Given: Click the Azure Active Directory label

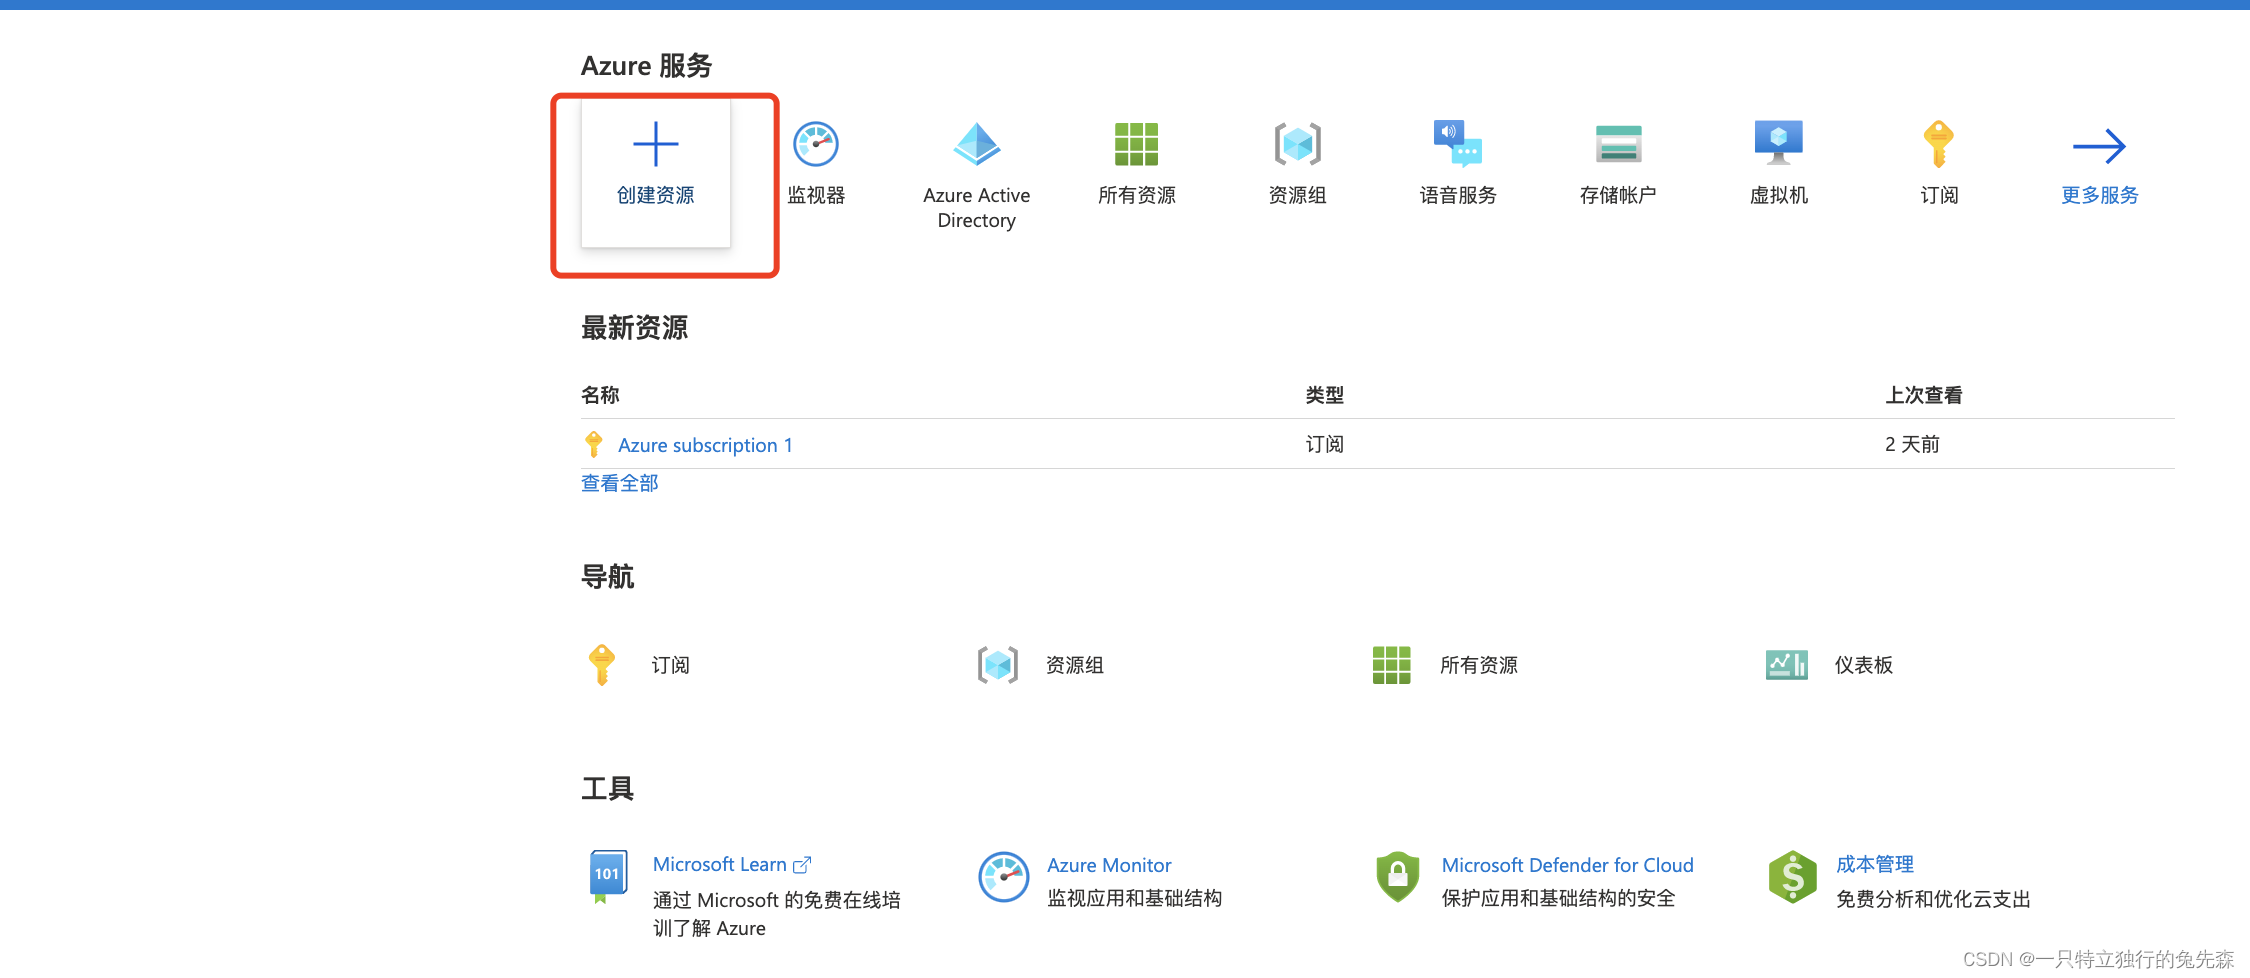Looking at the screenshot, I should pos(976,208).
